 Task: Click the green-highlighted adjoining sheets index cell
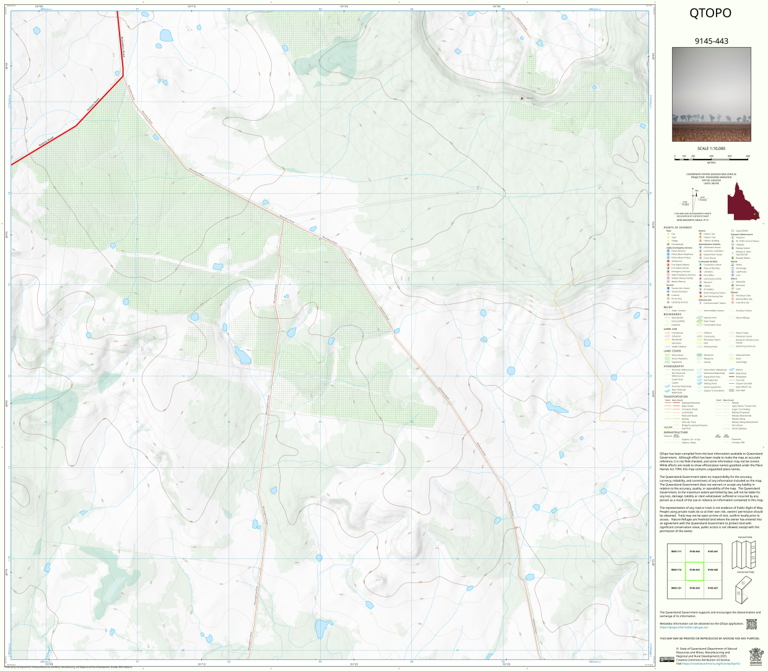[695, 571]
